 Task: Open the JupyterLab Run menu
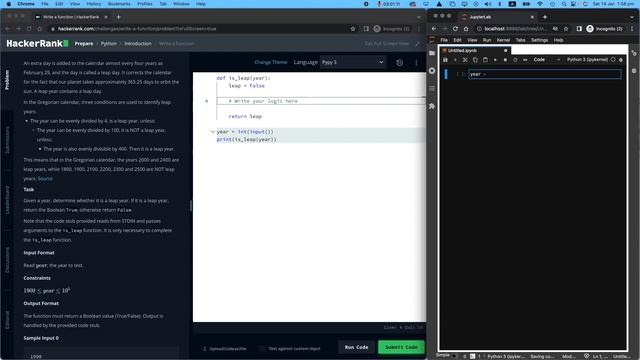(x=487, y=40)
